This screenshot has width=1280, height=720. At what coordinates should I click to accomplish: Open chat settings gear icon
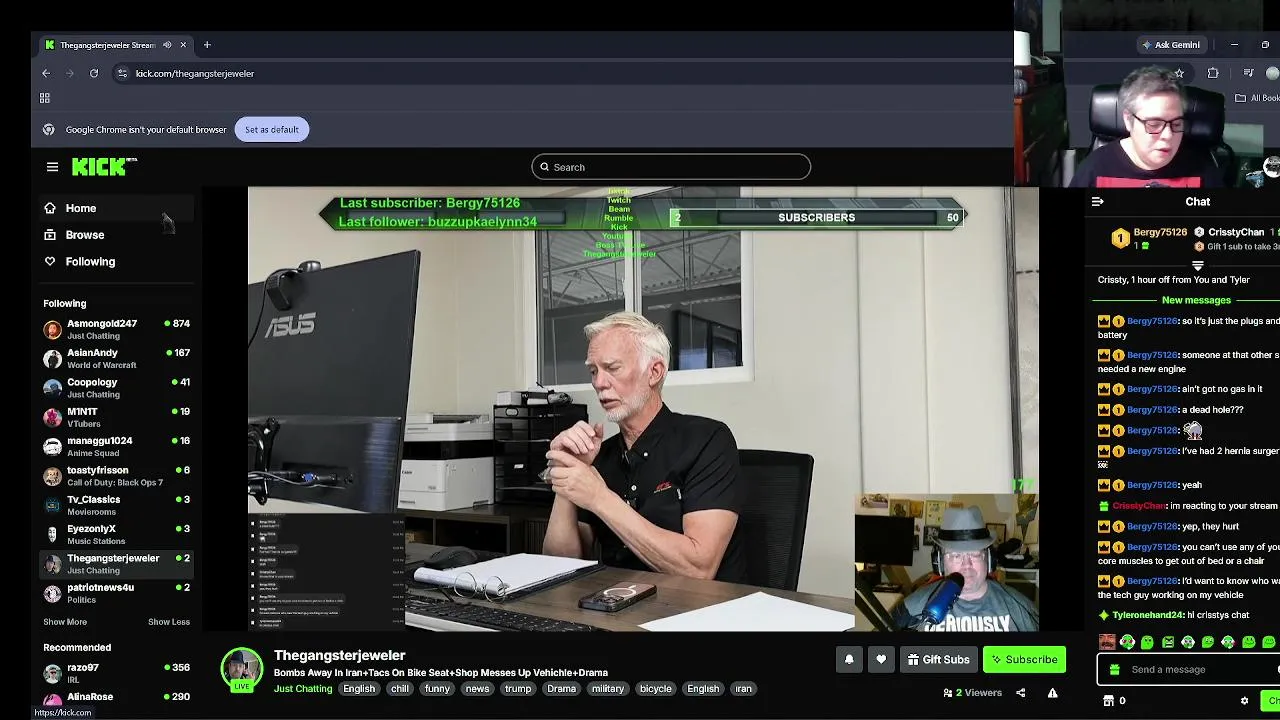1244,701
